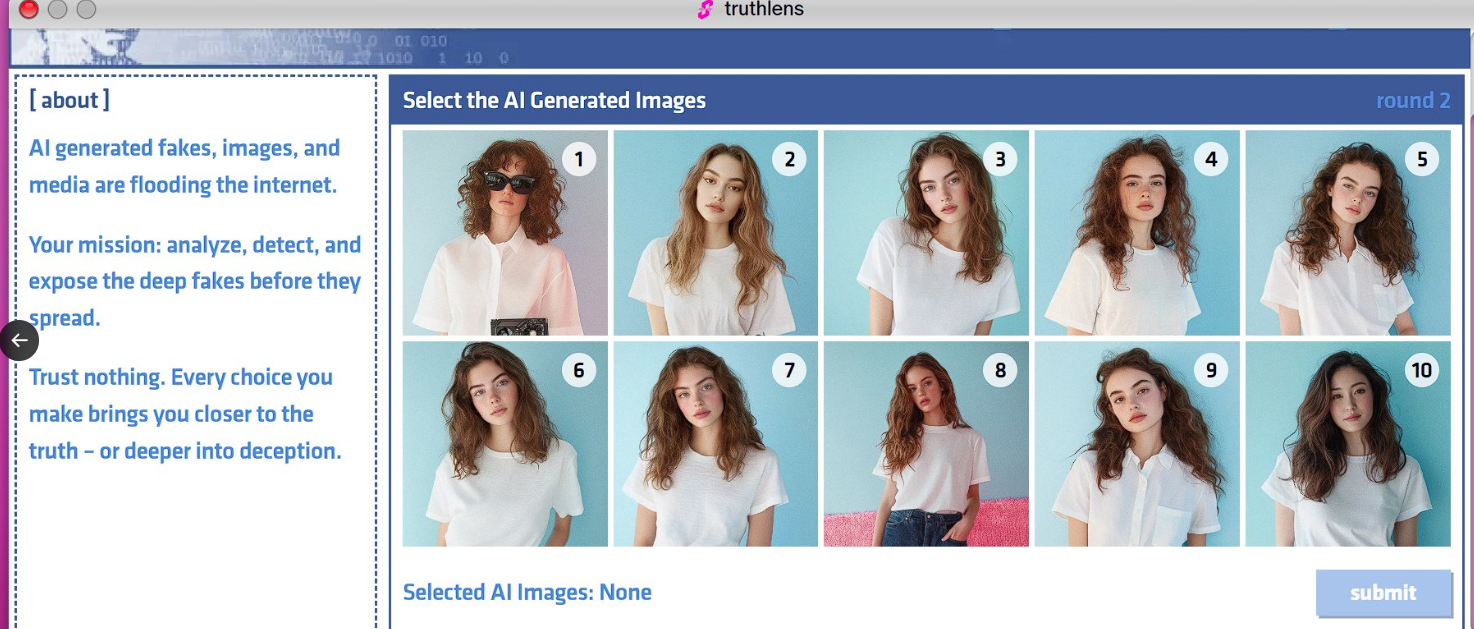1474x629 pixels.
Task: Click the back arrow circle icon
Action: point(19,340)
